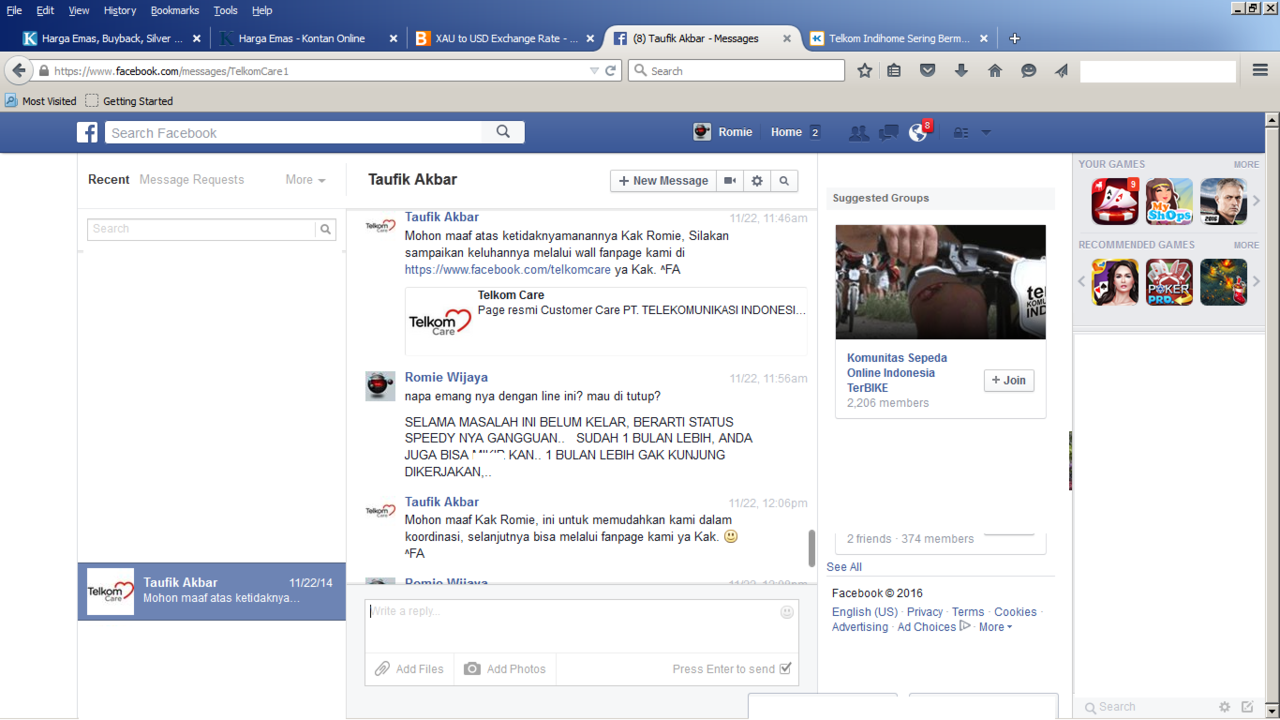
Task: Switch to Harga Emas - Kontan Online tab
Action: point(308,39)
